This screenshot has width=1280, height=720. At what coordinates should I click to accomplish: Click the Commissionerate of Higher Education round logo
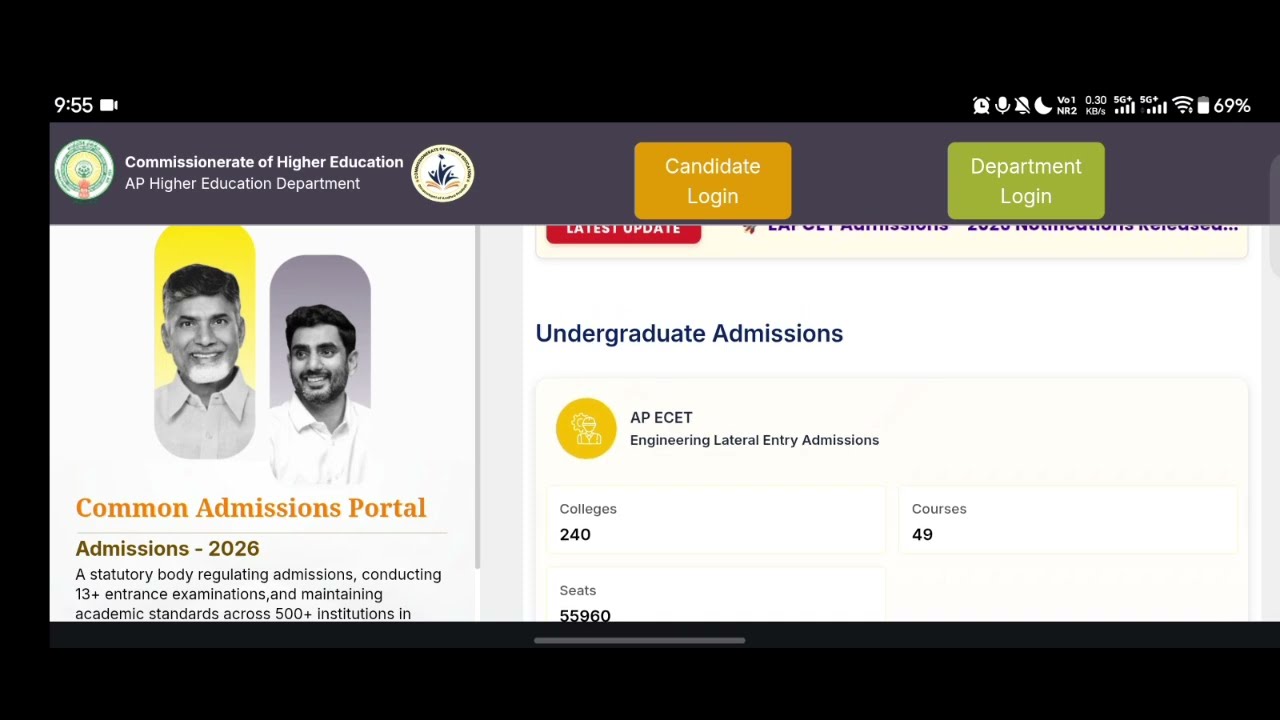(x=443, y=173)
